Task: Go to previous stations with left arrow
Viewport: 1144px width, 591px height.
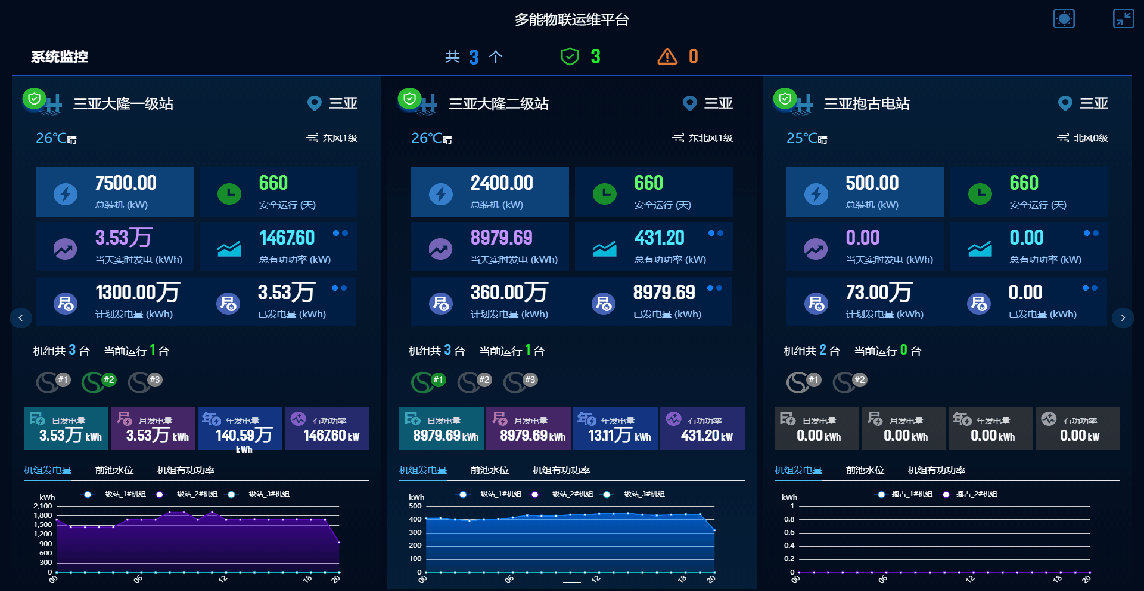Action: coord(20,317)
